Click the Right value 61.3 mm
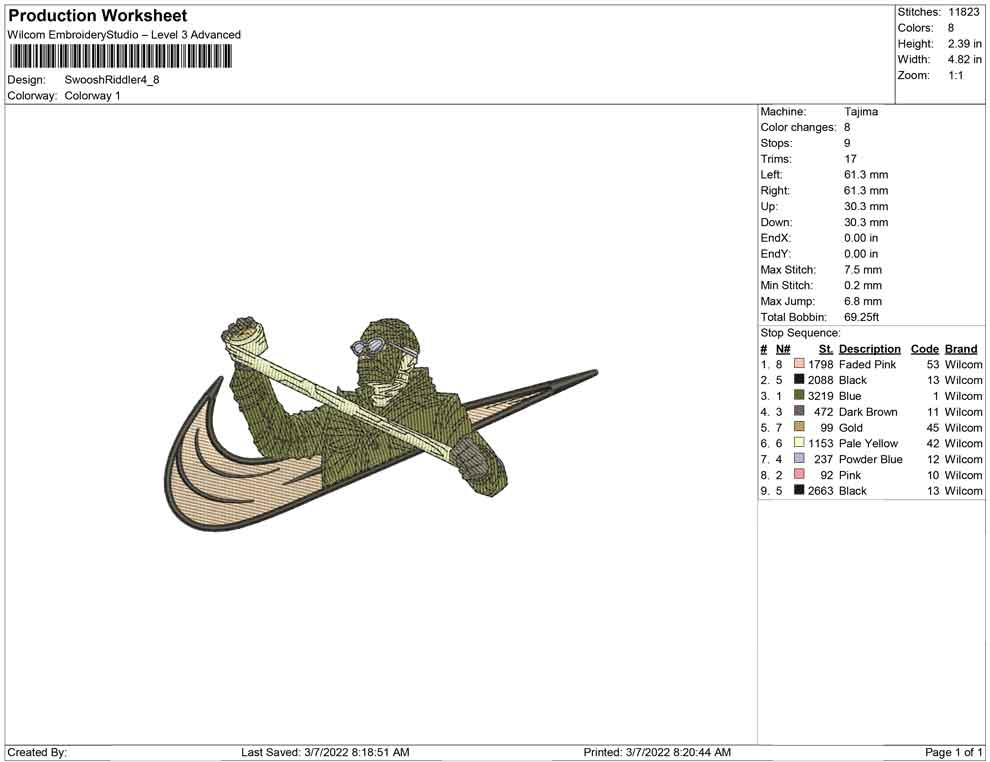 [866, 191]
